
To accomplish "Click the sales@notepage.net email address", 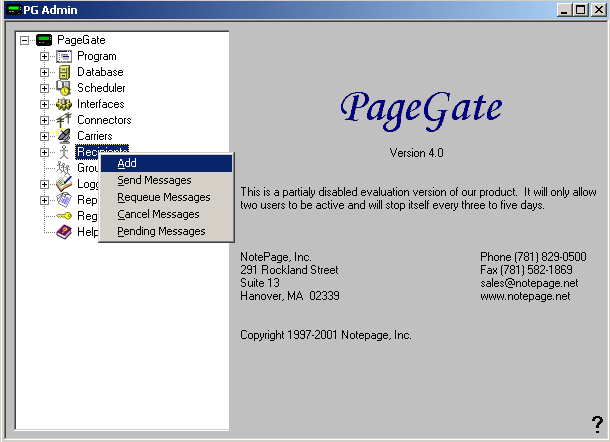I will coord(529,283).
